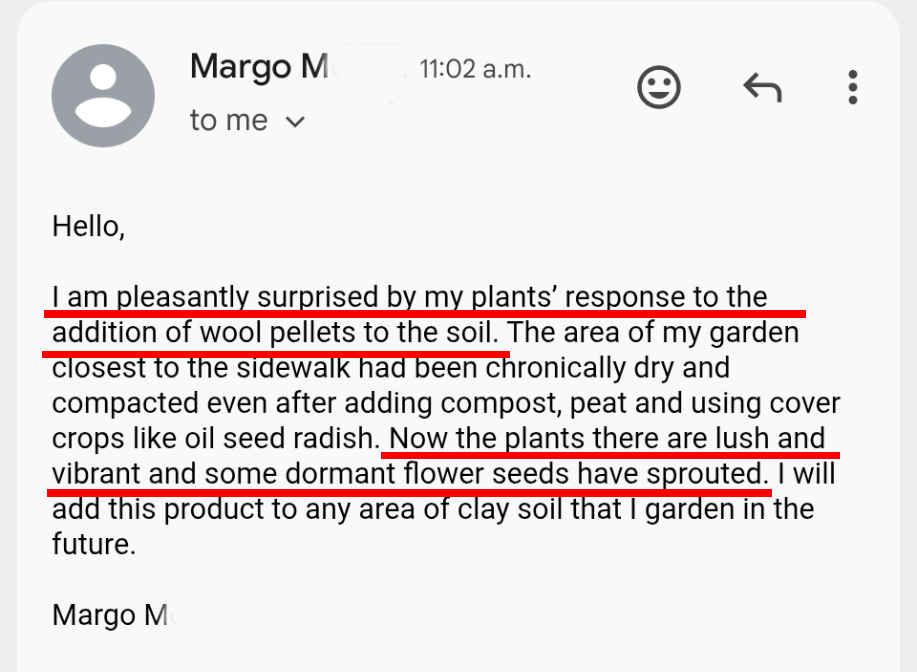
Task: Open the three-dot more options menu
Action: [853, 87]
